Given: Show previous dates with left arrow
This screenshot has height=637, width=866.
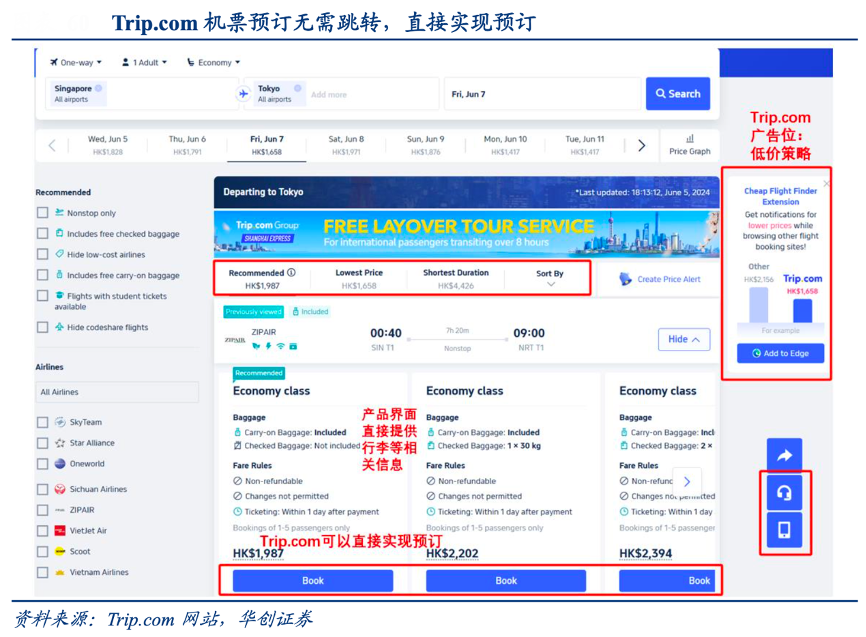Looking at the screenshot, I should click(x=52, y=146).
